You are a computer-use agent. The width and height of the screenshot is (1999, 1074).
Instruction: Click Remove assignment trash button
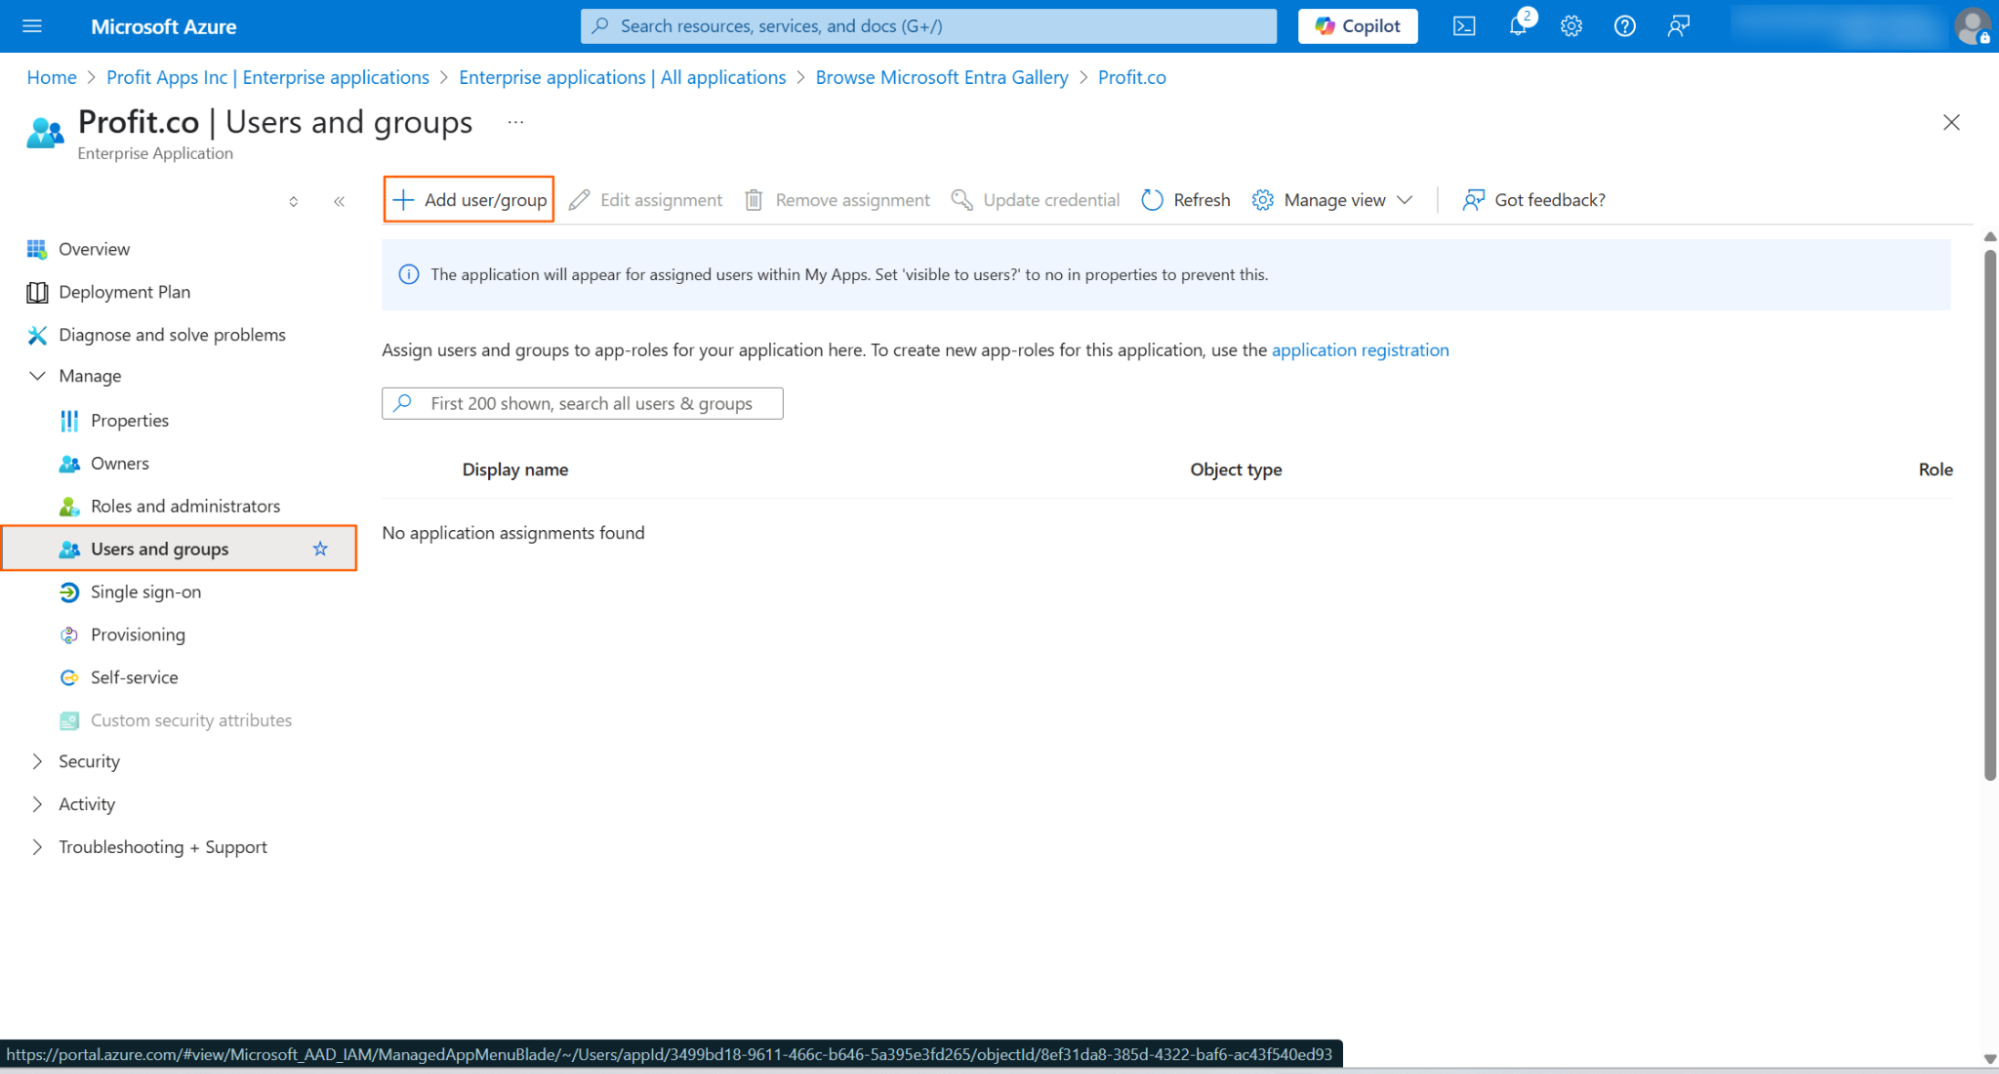(837, 200)
